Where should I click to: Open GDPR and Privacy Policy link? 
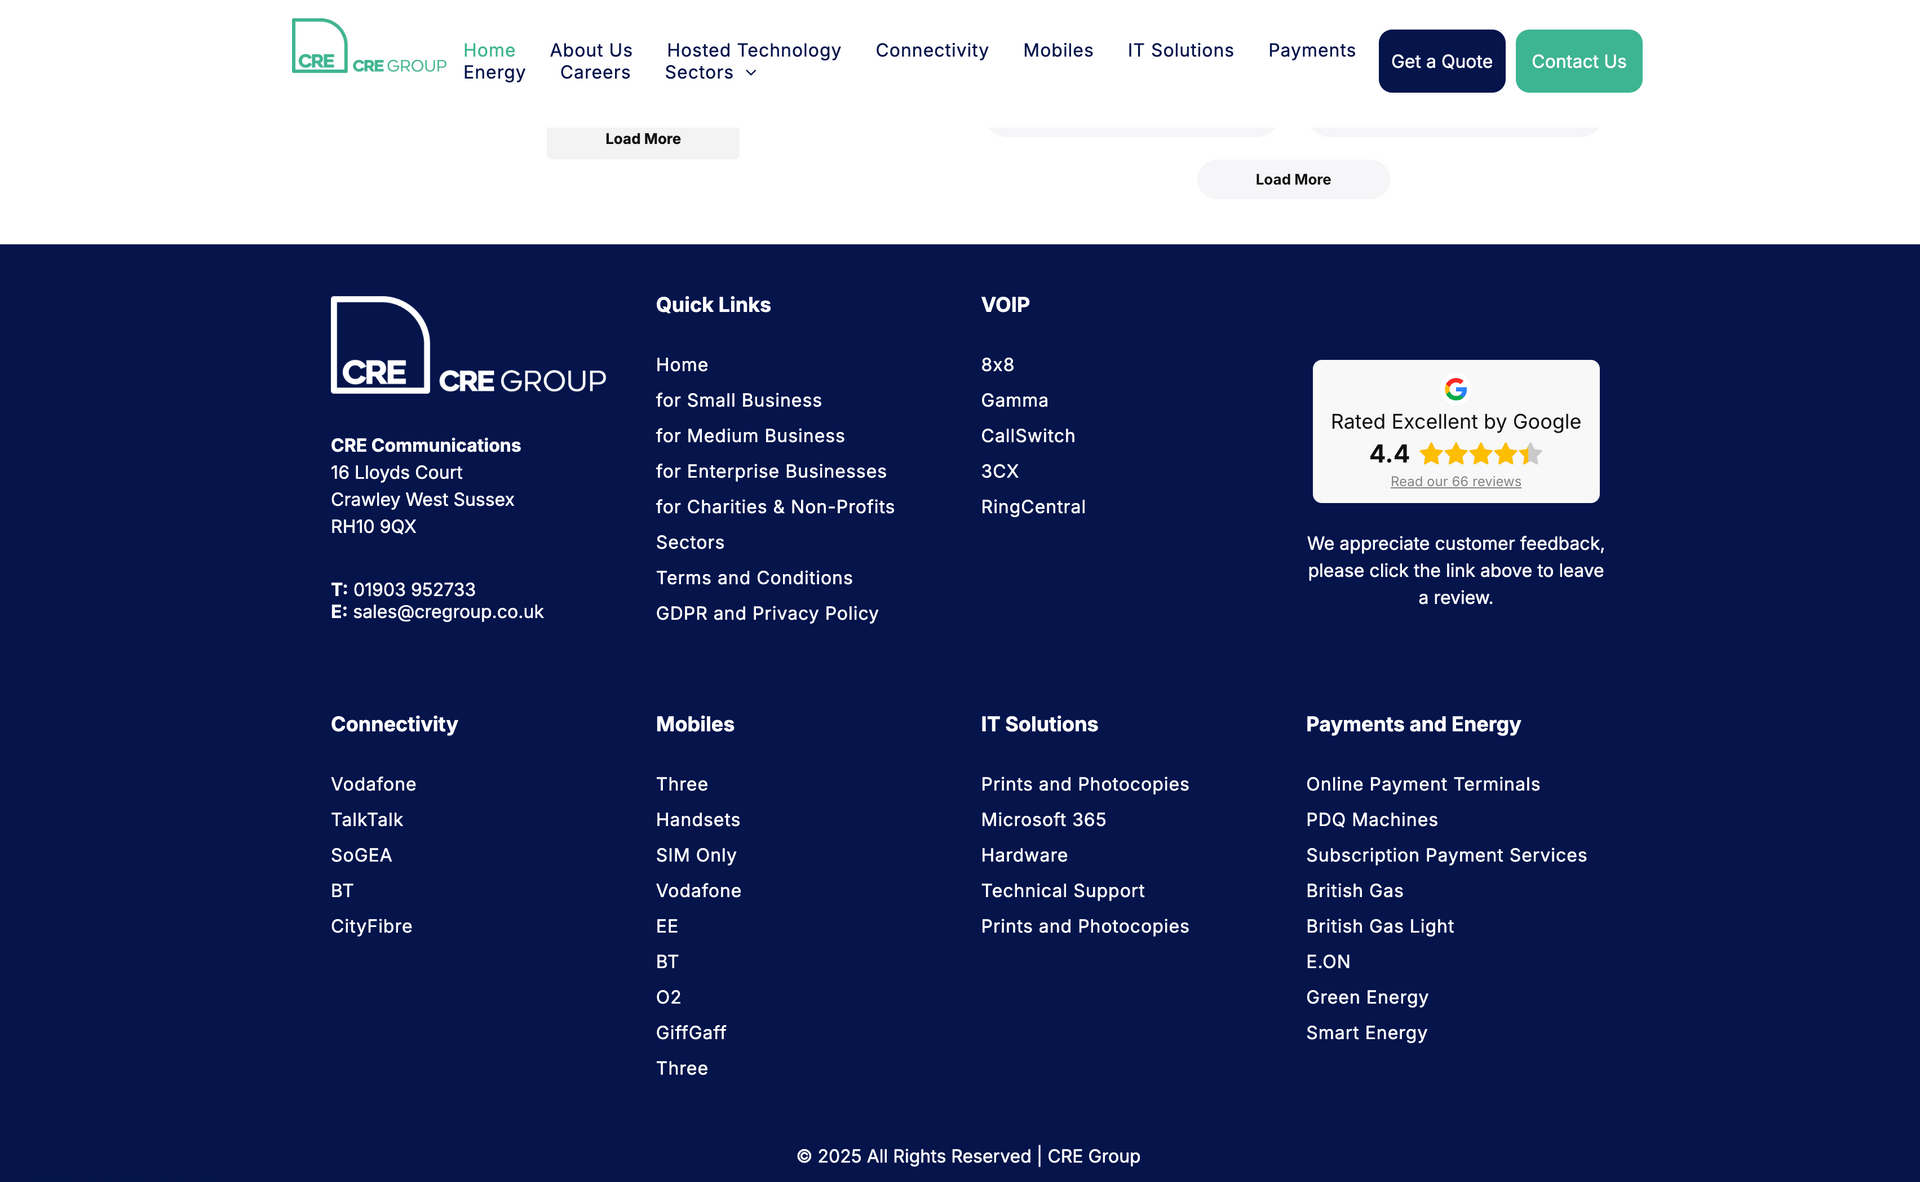tap(766, 614)
